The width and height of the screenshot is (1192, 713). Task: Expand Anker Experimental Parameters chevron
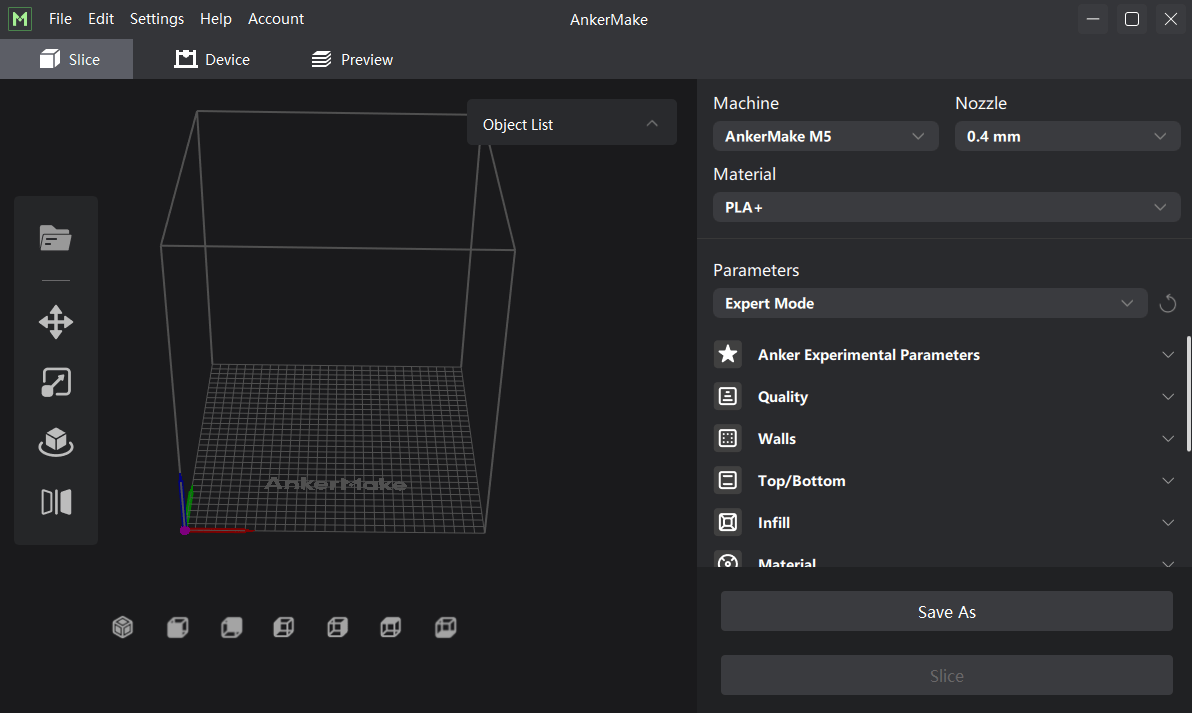click(1168, 355)
